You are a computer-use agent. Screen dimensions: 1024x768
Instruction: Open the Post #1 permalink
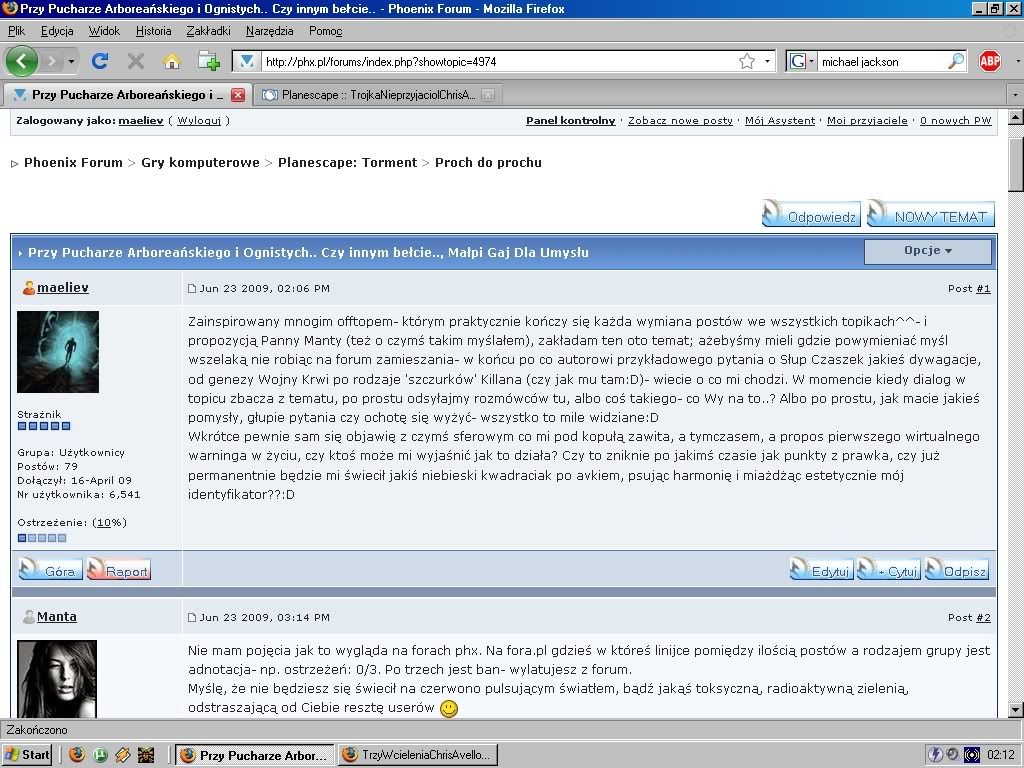[983, 289]
